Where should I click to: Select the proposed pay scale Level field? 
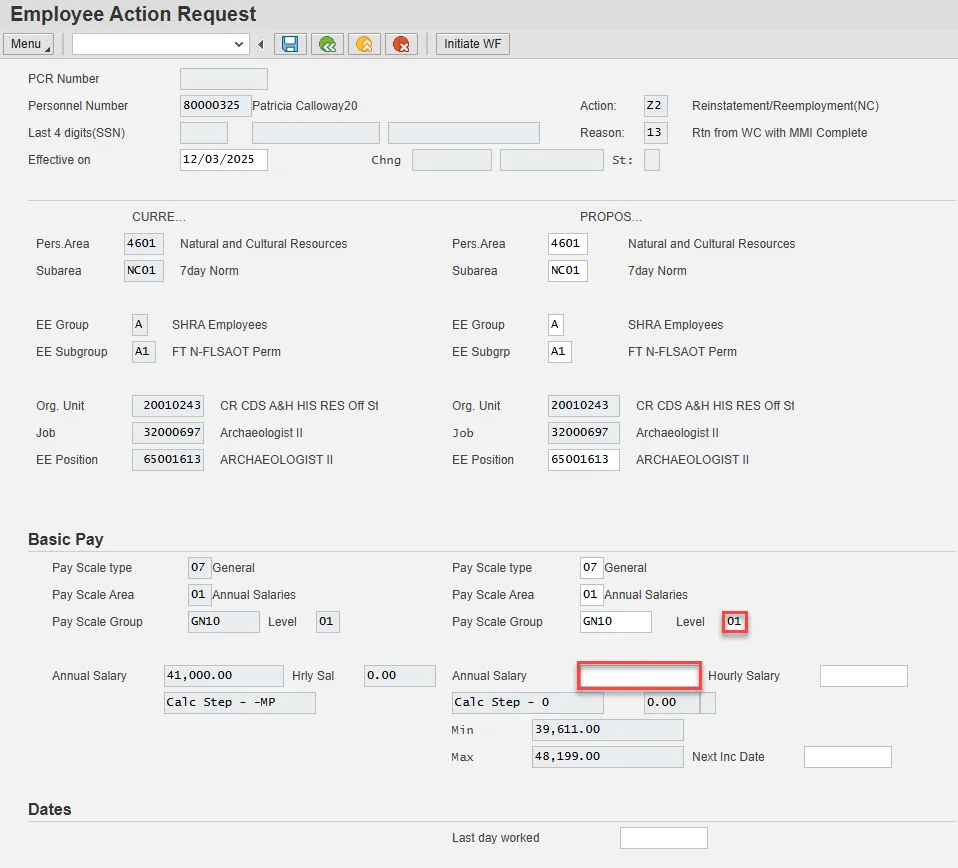(x=735, y=622)
